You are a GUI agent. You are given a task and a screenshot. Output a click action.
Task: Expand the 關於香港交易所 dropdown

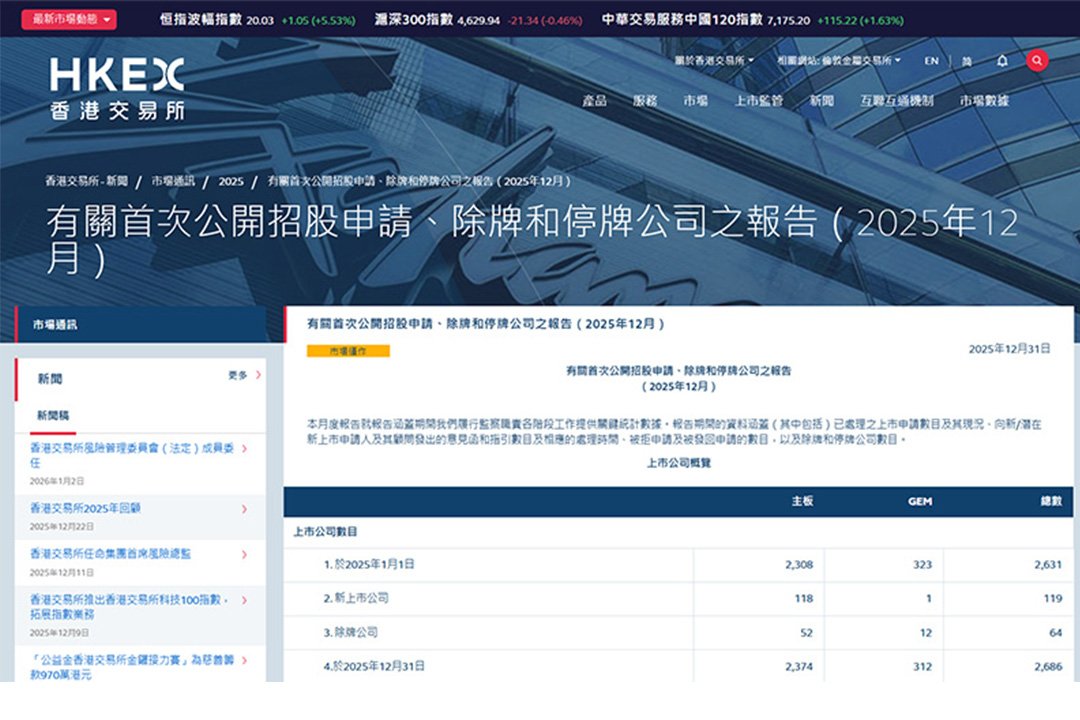716,61
